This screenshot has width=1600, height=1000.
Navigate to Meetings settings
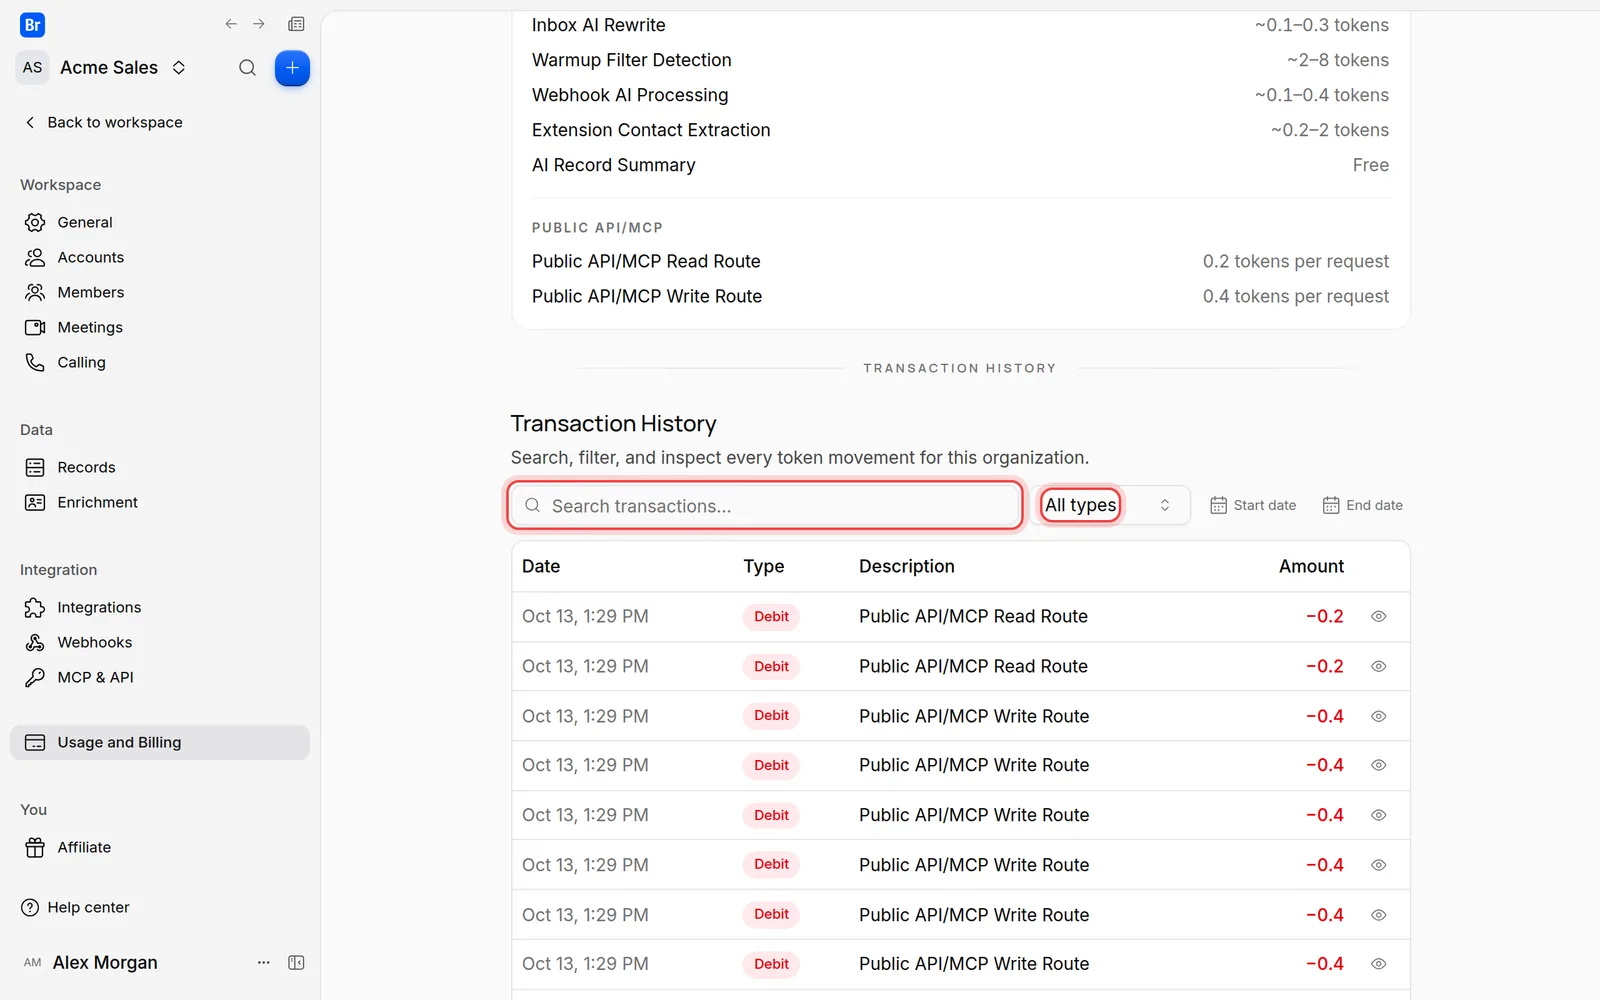tap(160, 327)
